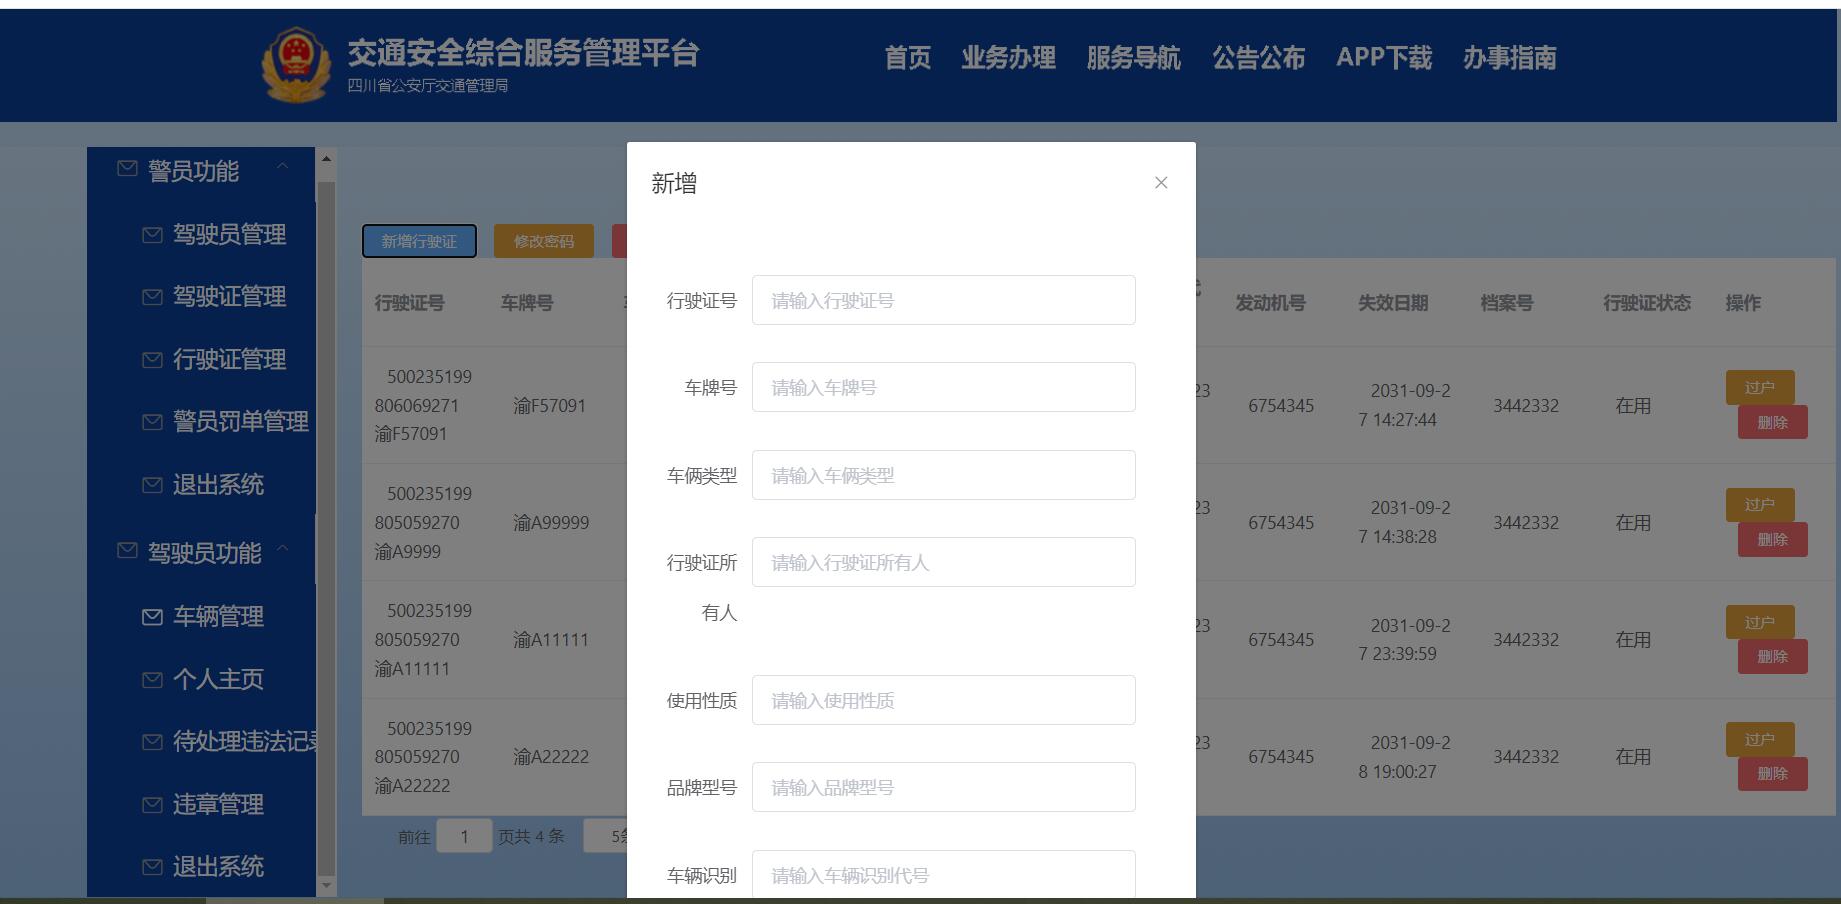Focus the 行驶证所有人 input field

click(944, 562)
